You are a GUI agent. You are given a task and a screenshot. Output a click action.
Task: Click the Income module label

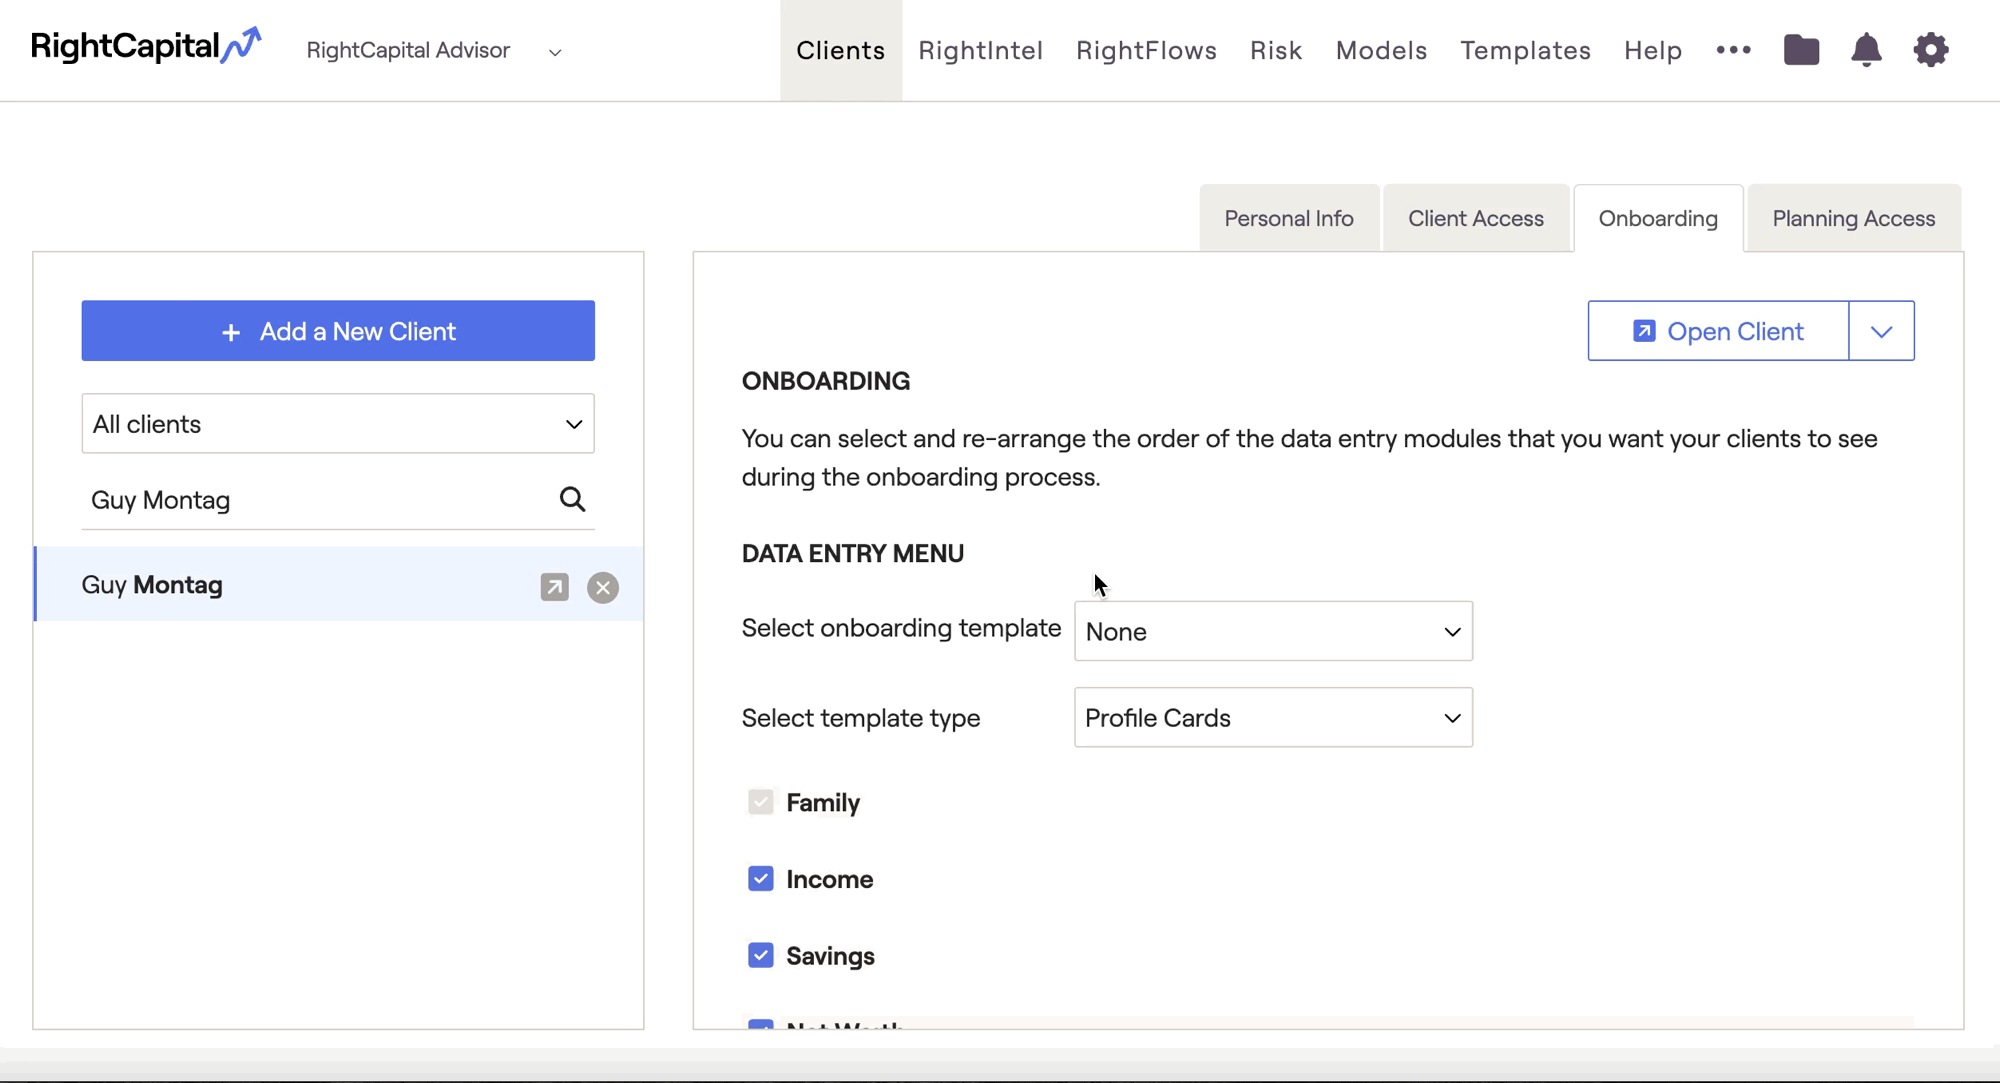pos(830,879)
